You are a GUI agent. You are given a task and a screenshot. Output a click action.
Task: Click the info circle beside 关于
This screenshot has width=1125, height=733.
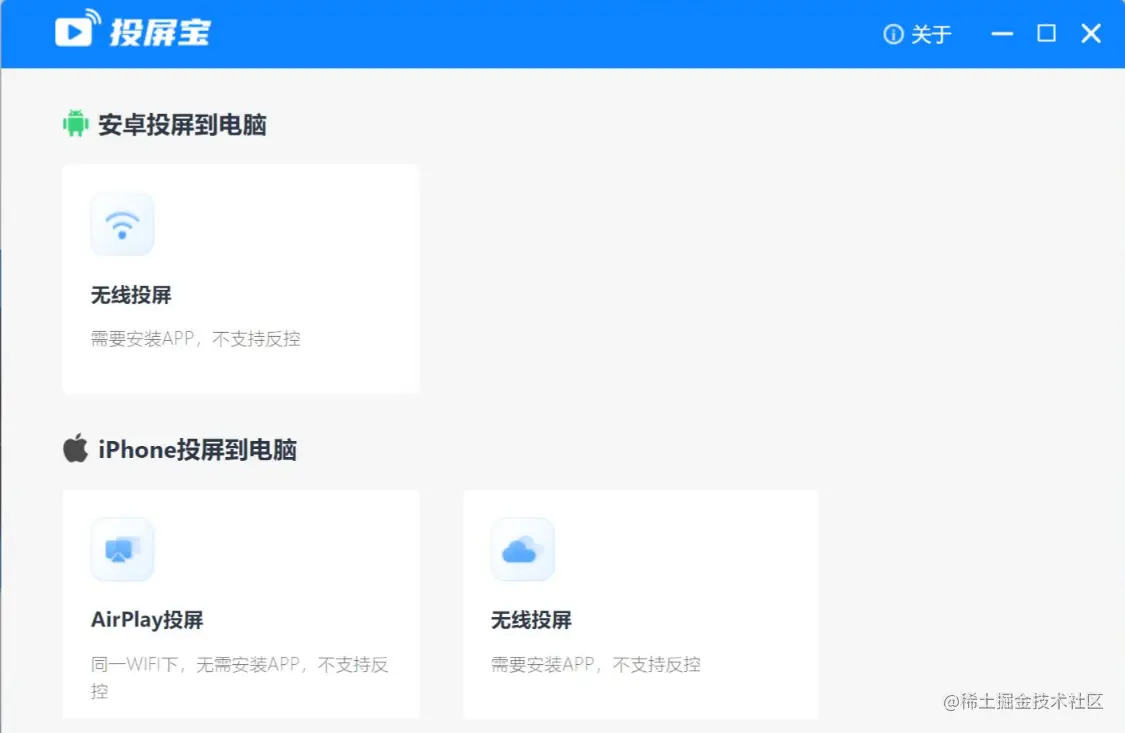891,34
